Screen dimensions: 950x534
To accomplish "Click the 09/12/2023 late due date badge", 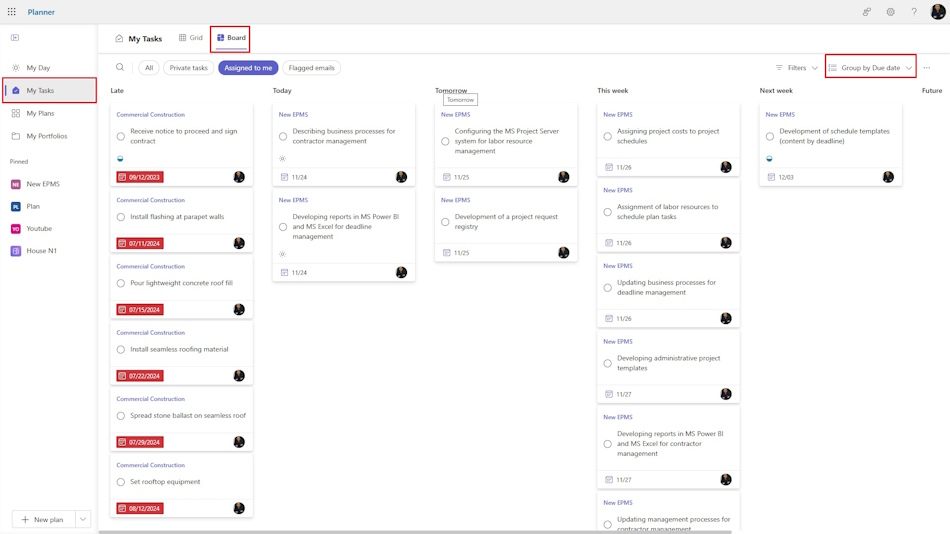I will coord(140,177).
